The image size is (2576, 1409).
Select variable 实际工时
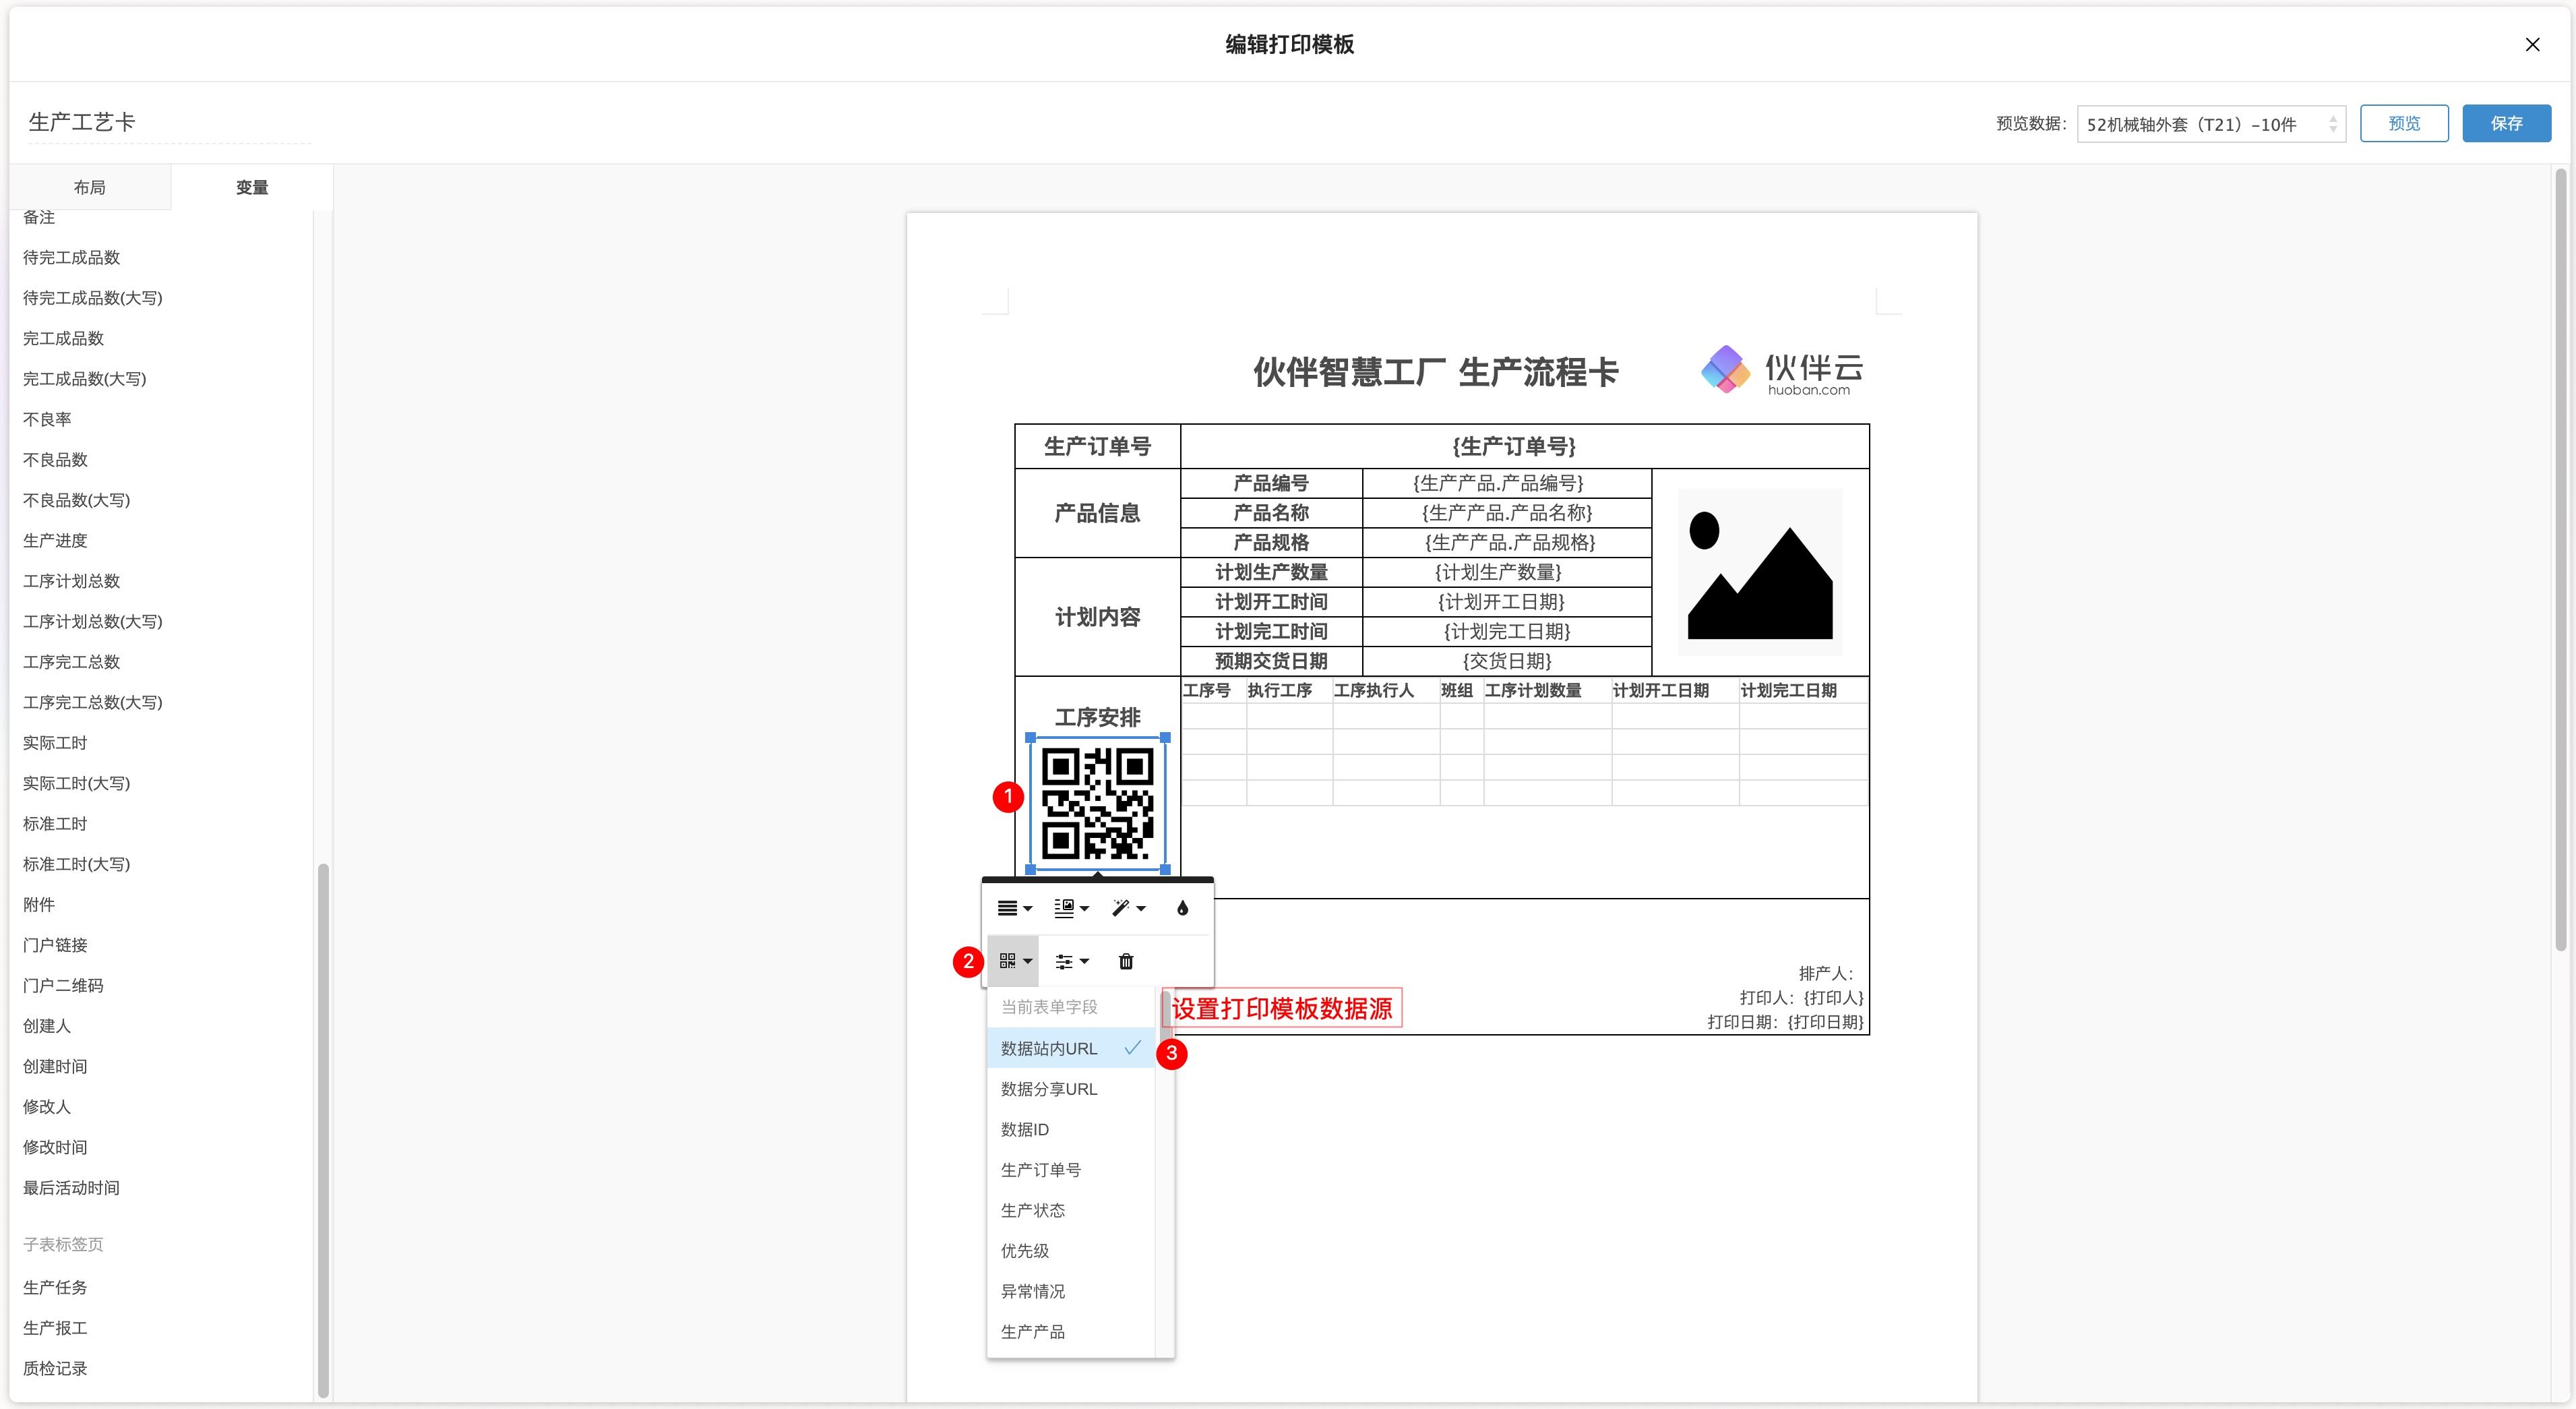55,743
